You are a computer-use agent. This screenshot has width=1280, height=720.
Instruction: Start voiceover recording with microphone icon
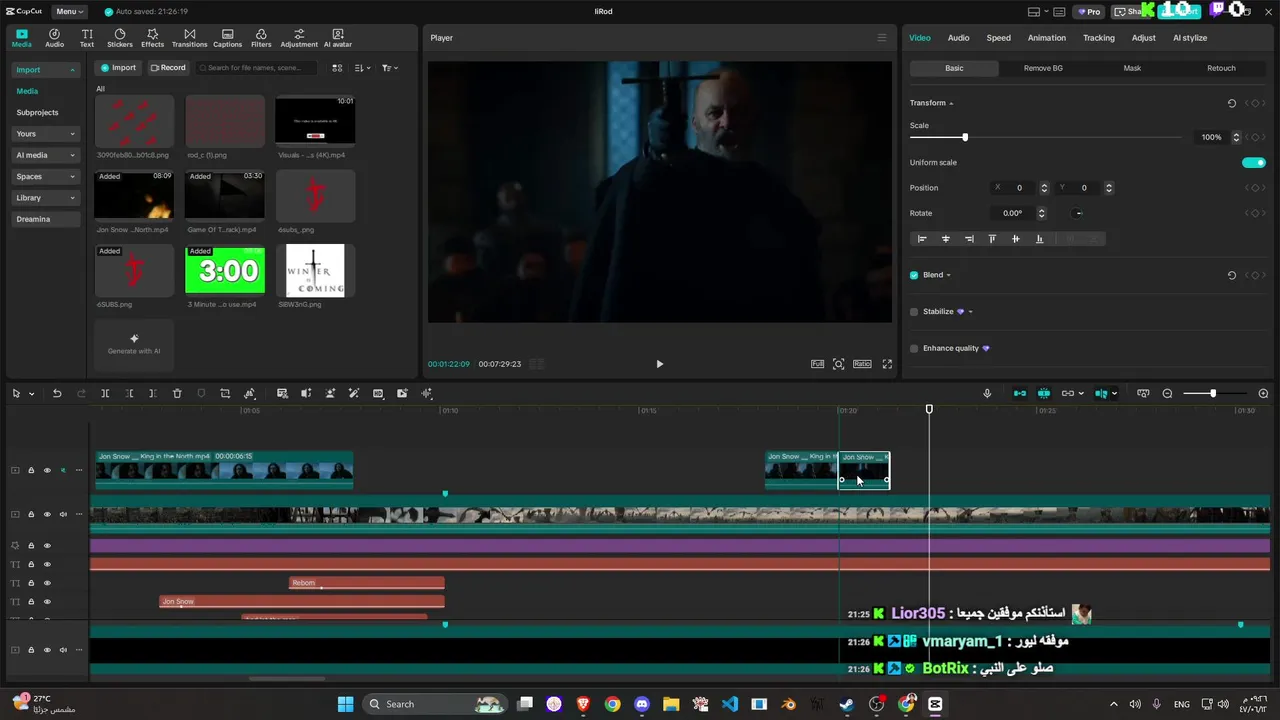point(987,393)
